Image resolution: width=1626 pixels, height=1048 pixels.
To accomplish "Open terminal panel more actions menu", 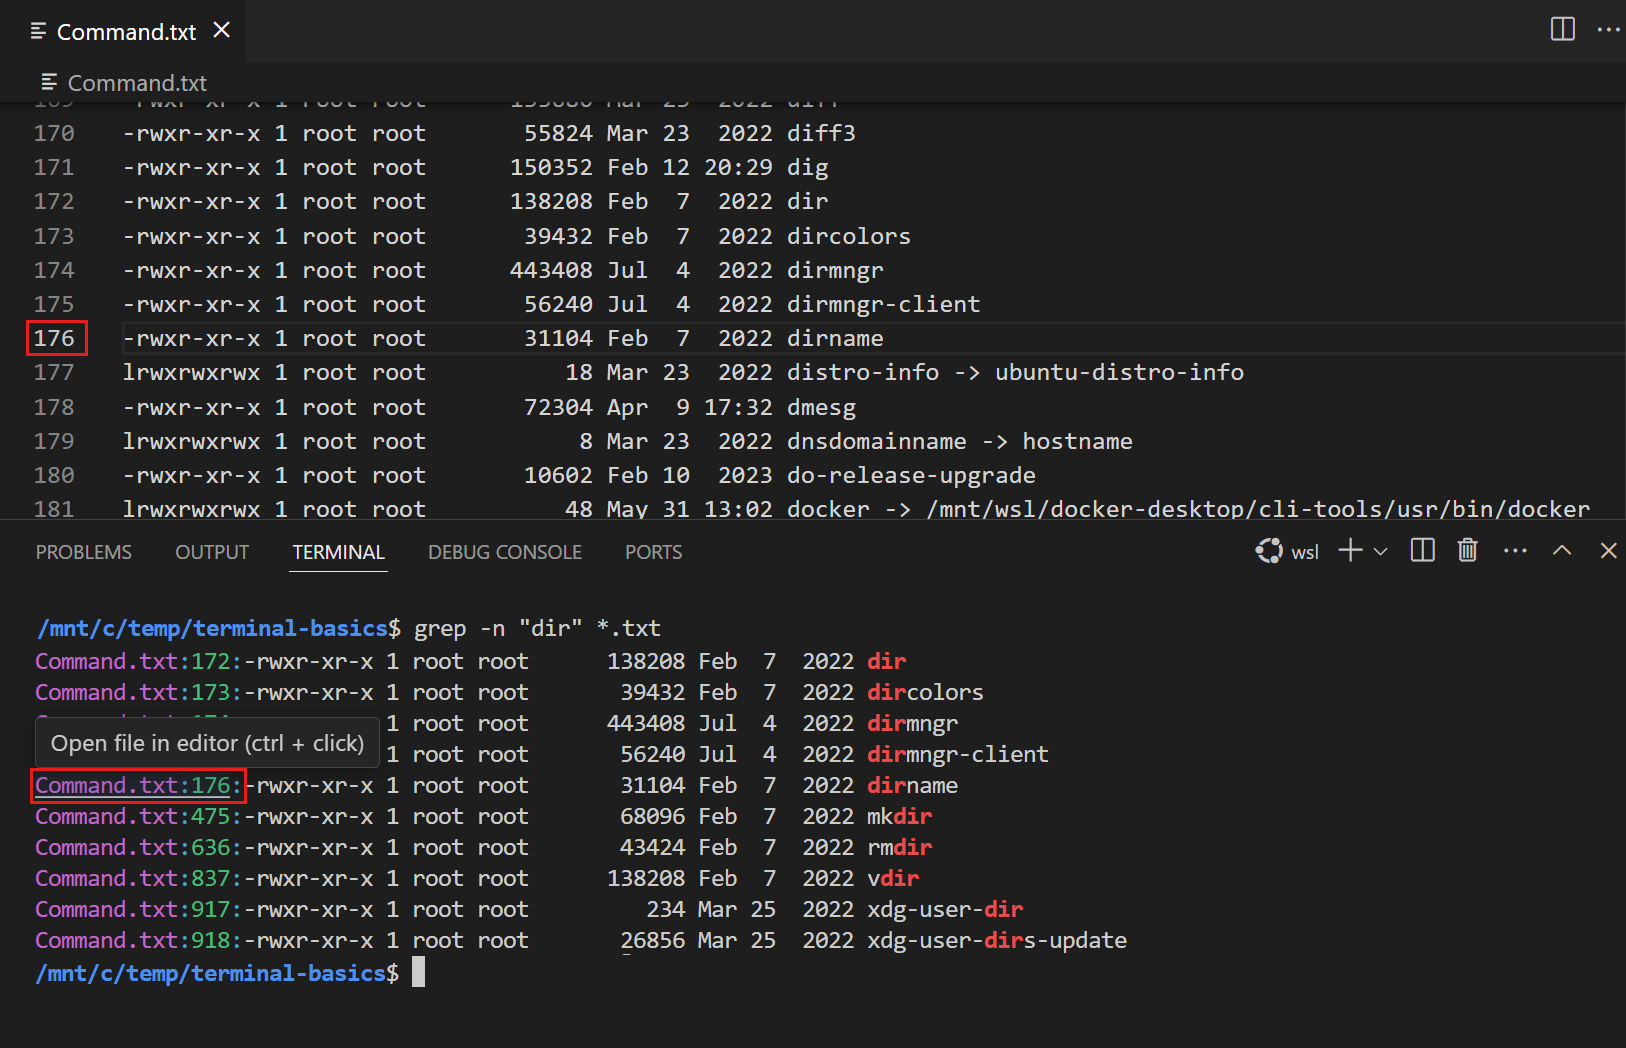I will pyautogui.click(x=1515, y=550).
